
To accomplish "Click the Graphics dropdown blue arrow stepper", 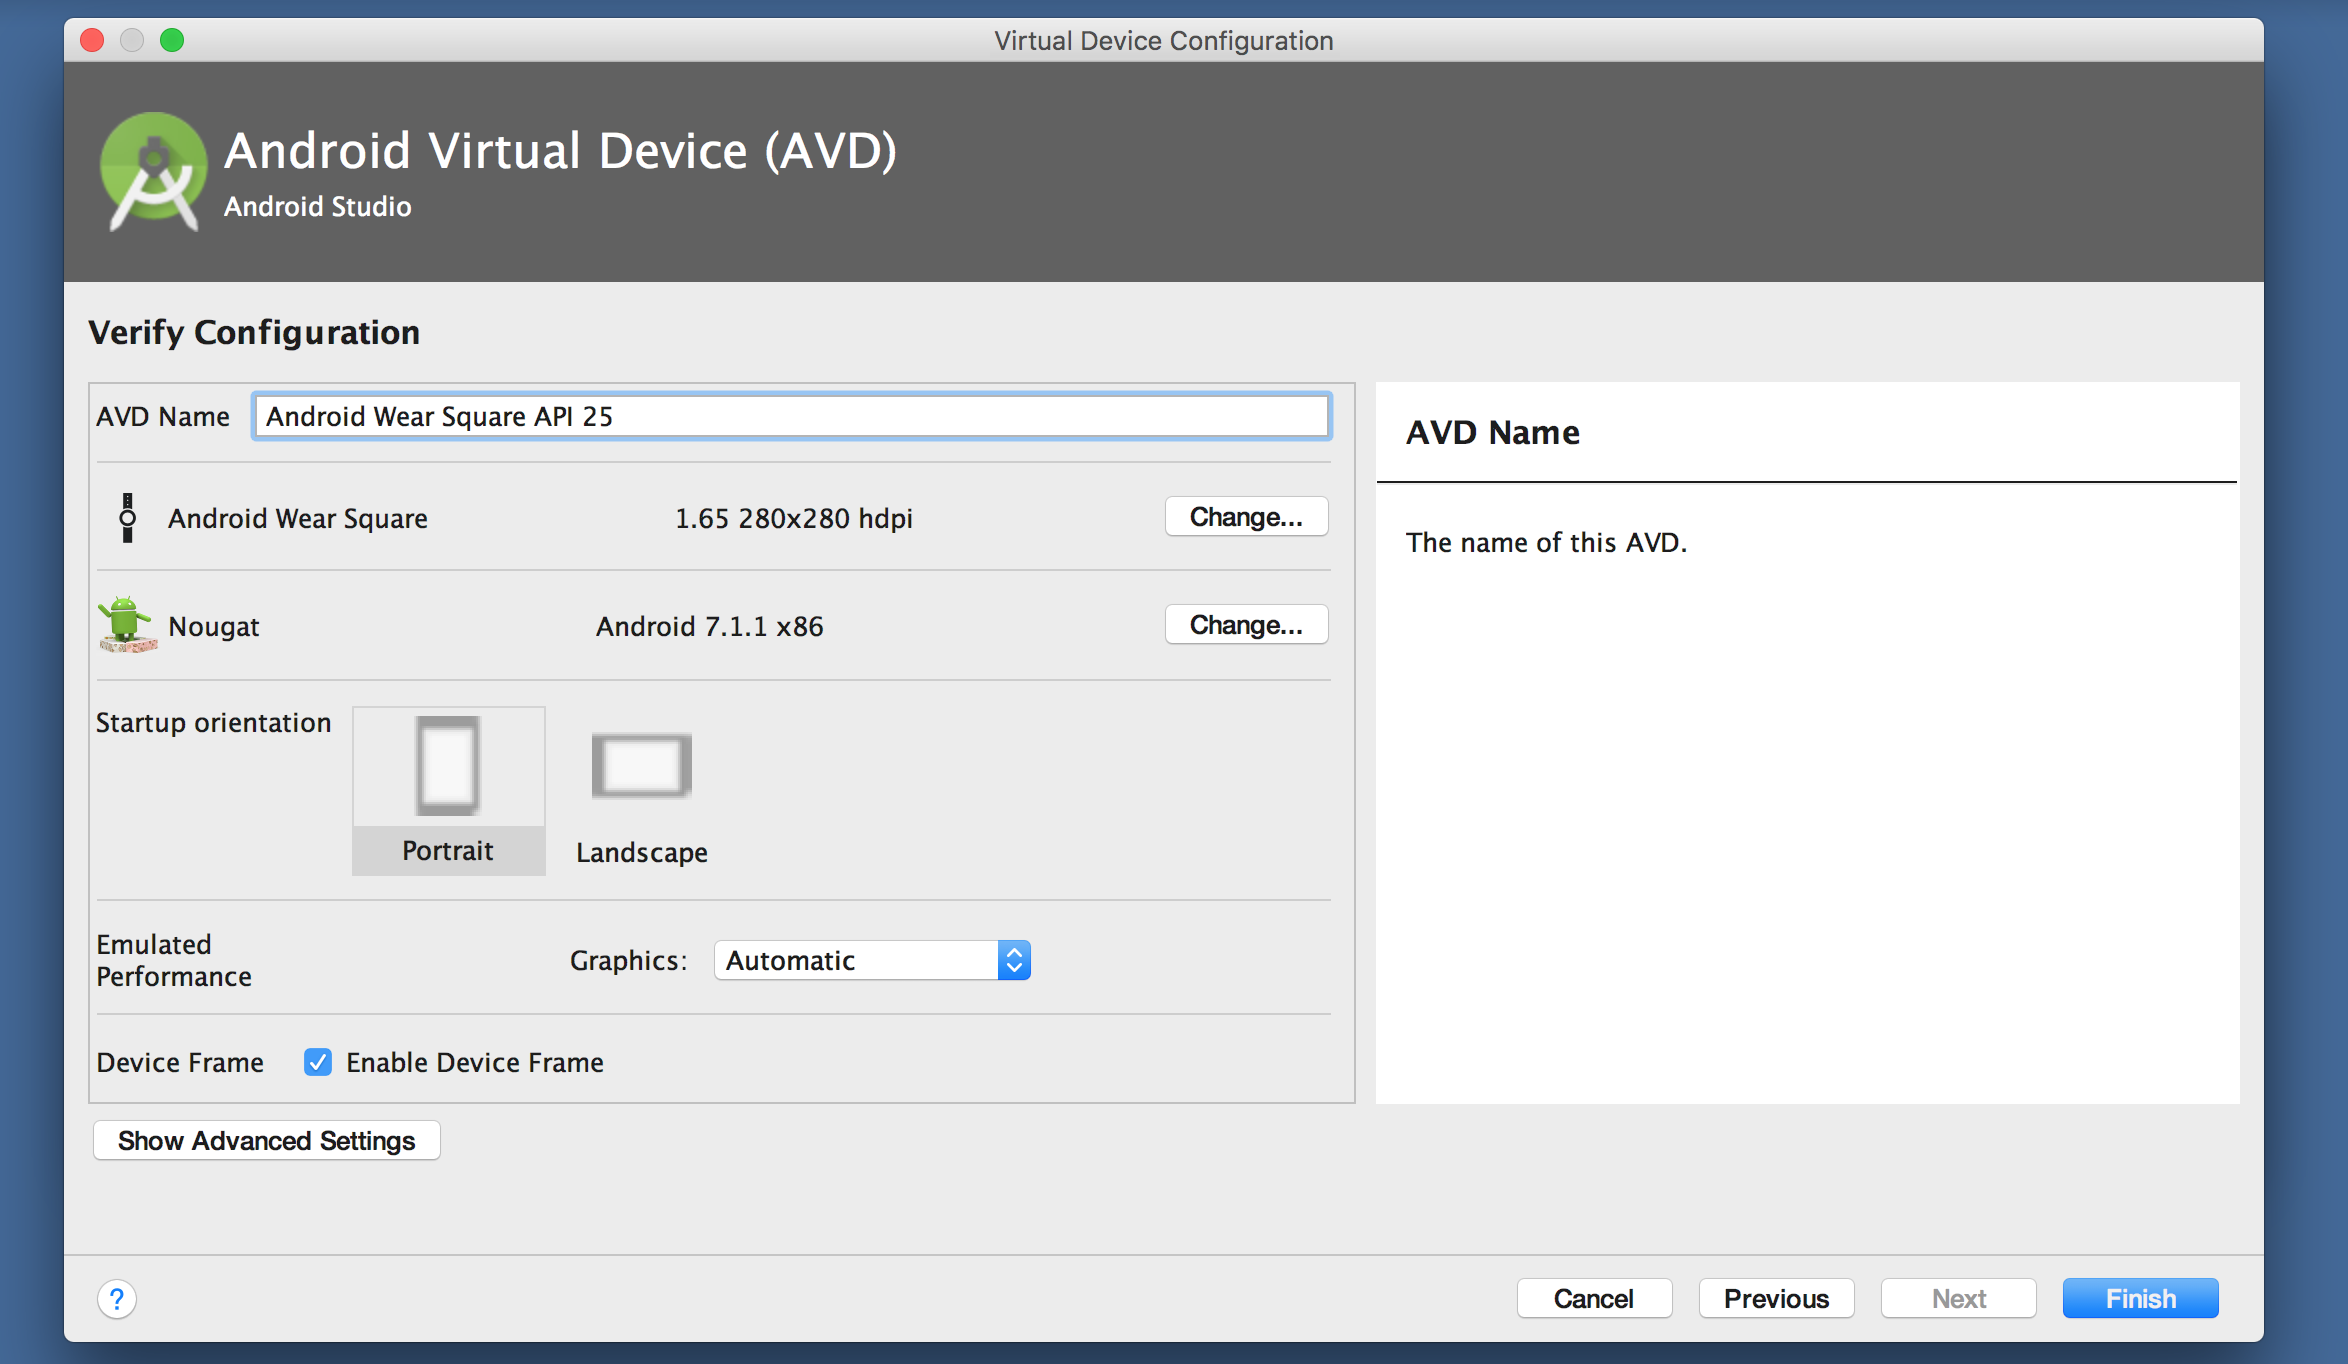I will click(1014, 960).
